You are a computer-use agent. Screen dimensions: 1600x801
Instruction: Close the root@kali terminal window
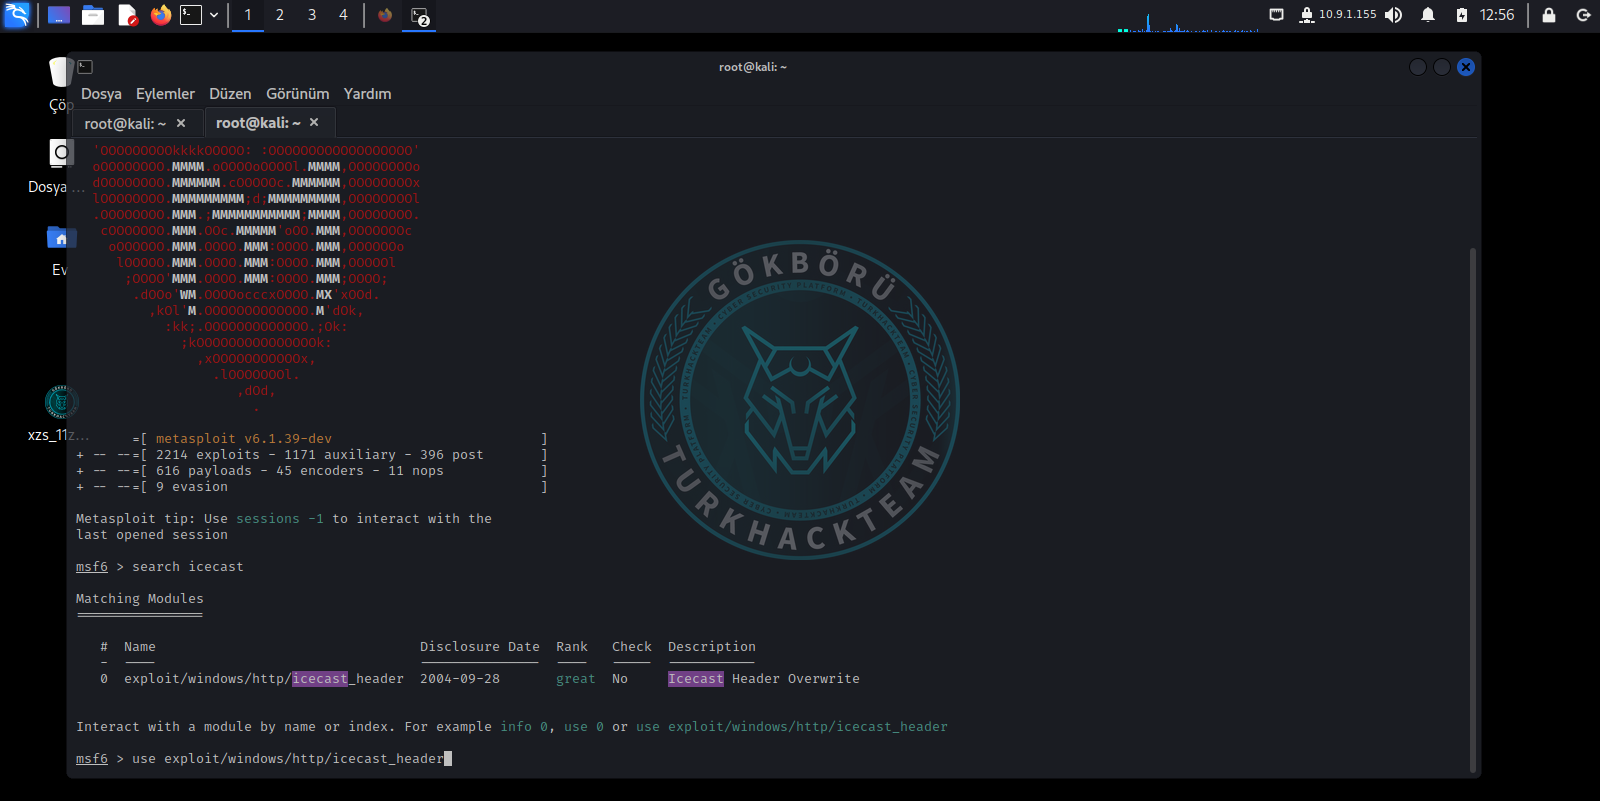[1466, 67]
